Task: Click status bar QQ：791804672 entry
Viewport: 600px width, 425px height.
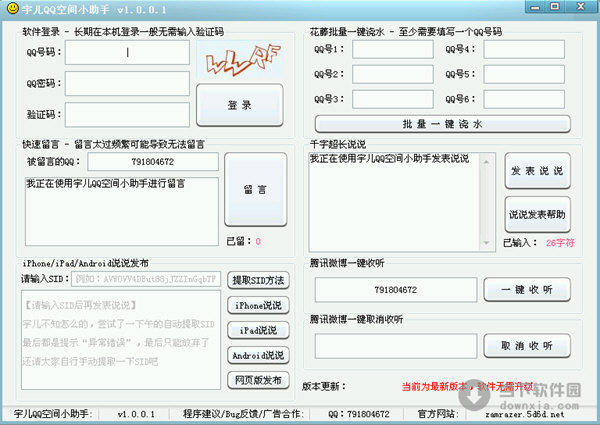Action: pos(358,414)
